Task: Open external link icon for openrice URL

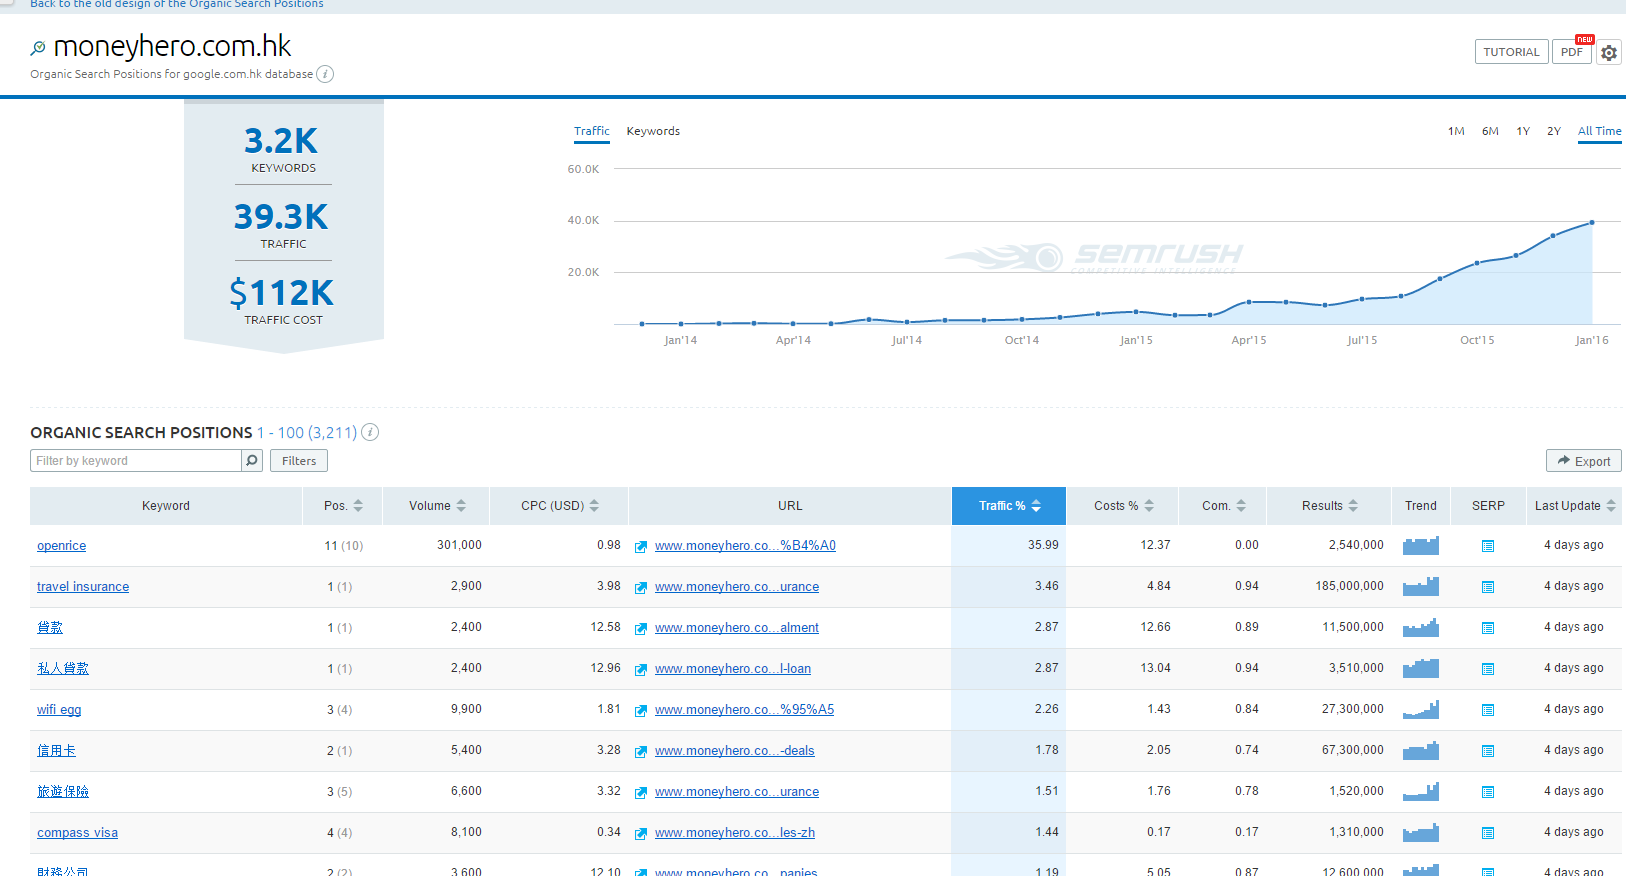Action: point(641,546)
